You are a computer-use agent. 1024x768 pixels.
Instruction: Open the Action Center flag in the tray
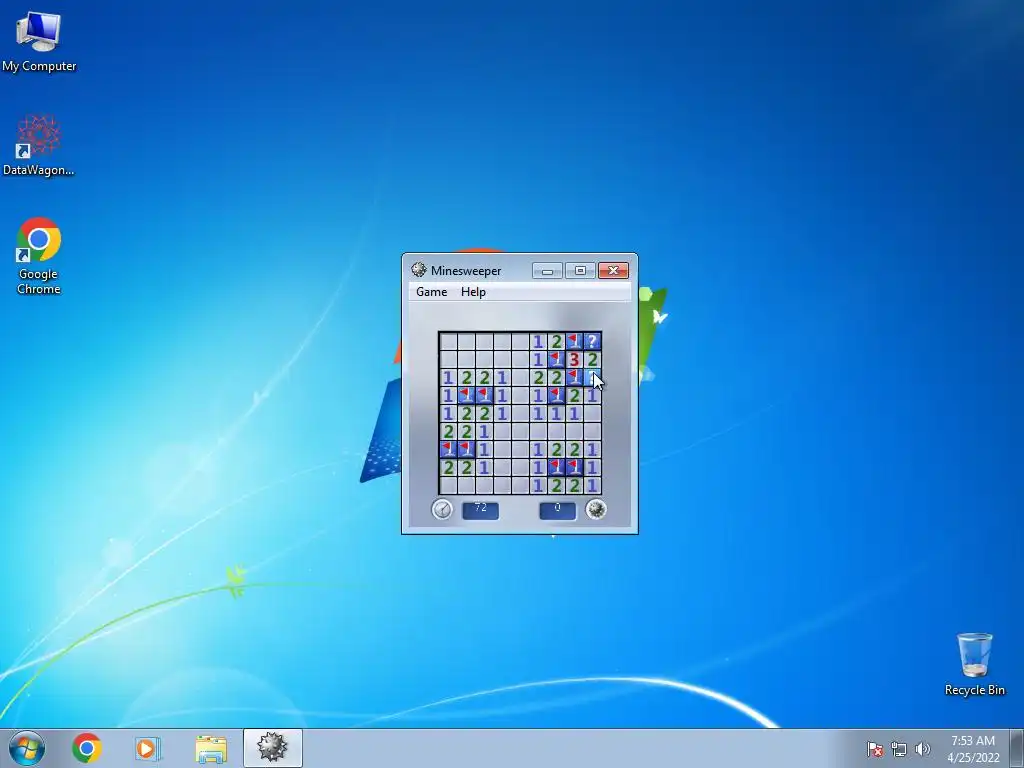tap(874, 749)
